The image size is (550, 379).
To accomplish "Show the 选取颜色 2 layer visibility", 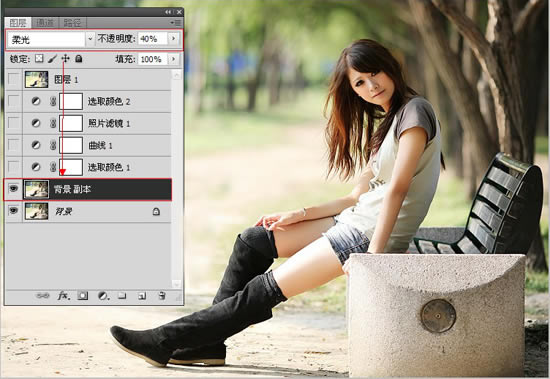I will point(13,101).
